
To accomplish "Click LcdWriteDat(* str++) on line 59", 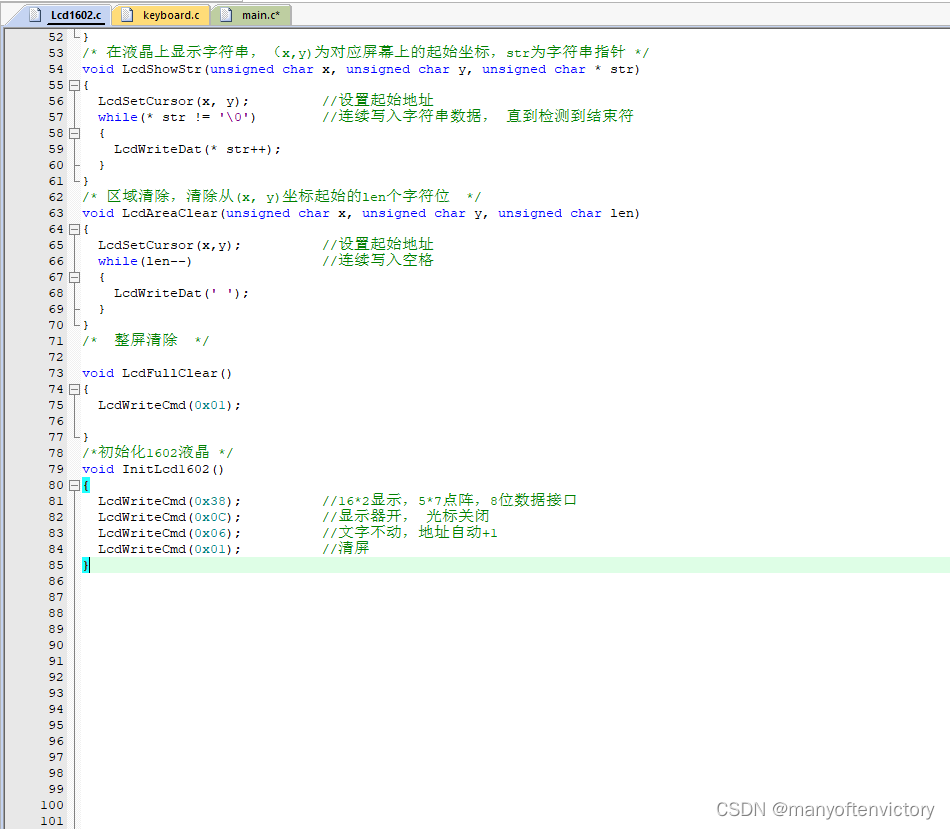I will tap(198, 149).
